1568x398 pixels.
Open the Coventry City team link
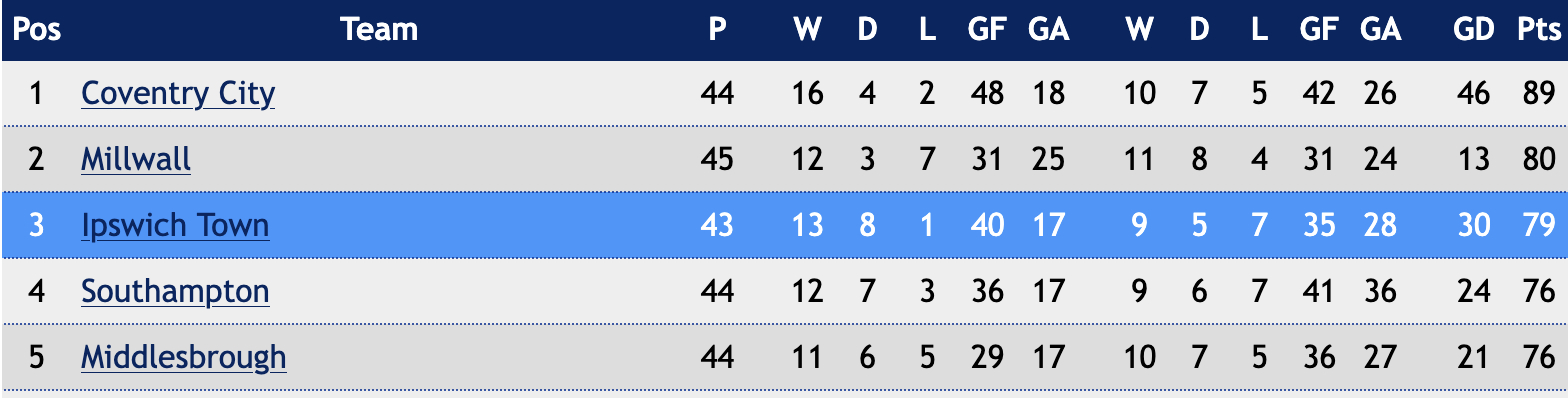click(178, 93)
